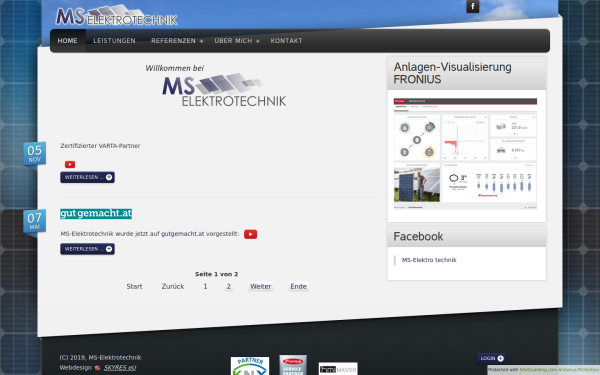Click the hmi MASTER logo in footer
Viewport: 600px width, 375px height.
coord(338,369)
